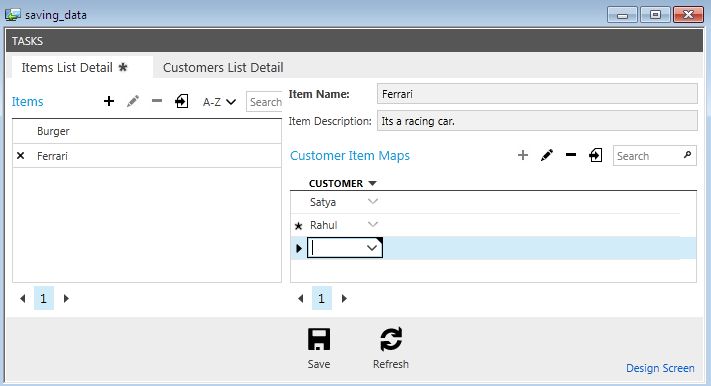Click magnifier icon in Customer Item Maps search
Screen dimensions: 711x386
coord(688,155)
